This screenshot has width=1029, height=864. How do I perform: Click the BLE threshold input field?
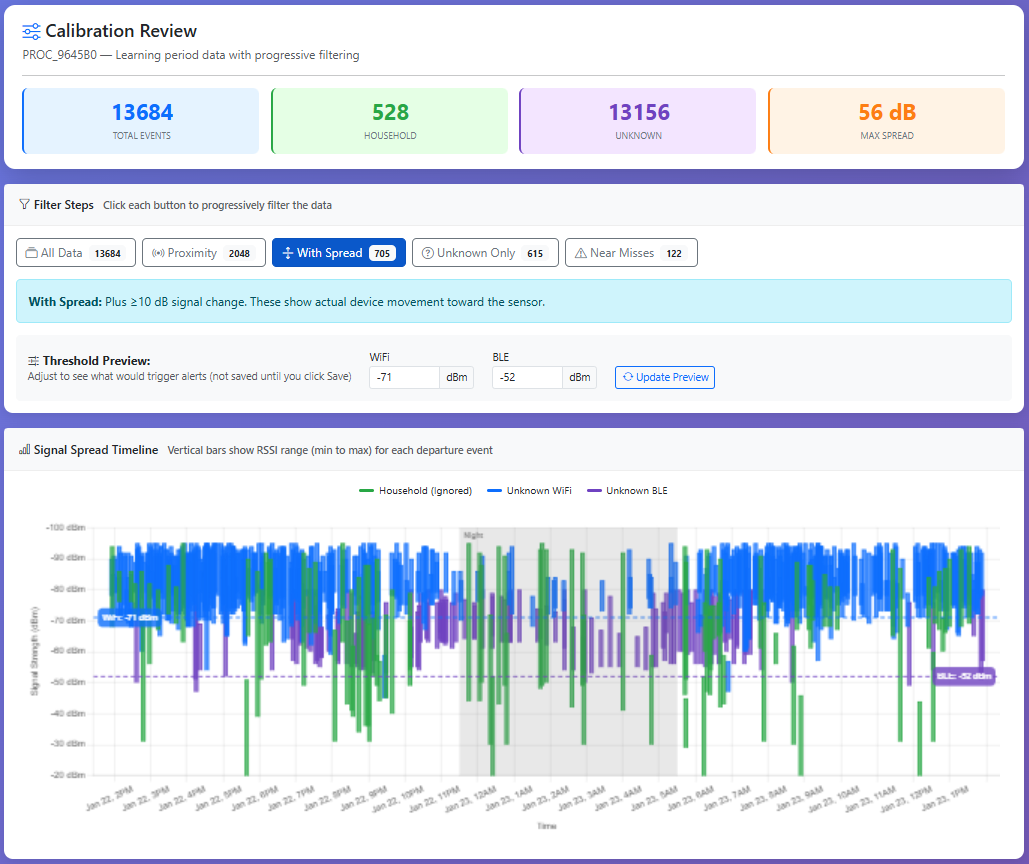point(527,377)
